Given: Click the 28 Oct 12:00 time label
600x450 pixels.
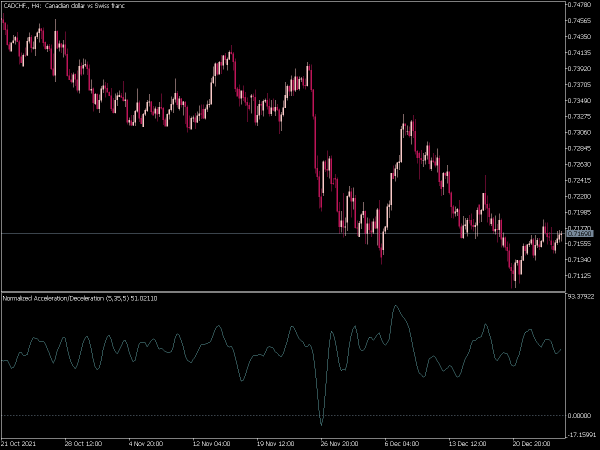Looking at the screenshot, I should point(83,444).
